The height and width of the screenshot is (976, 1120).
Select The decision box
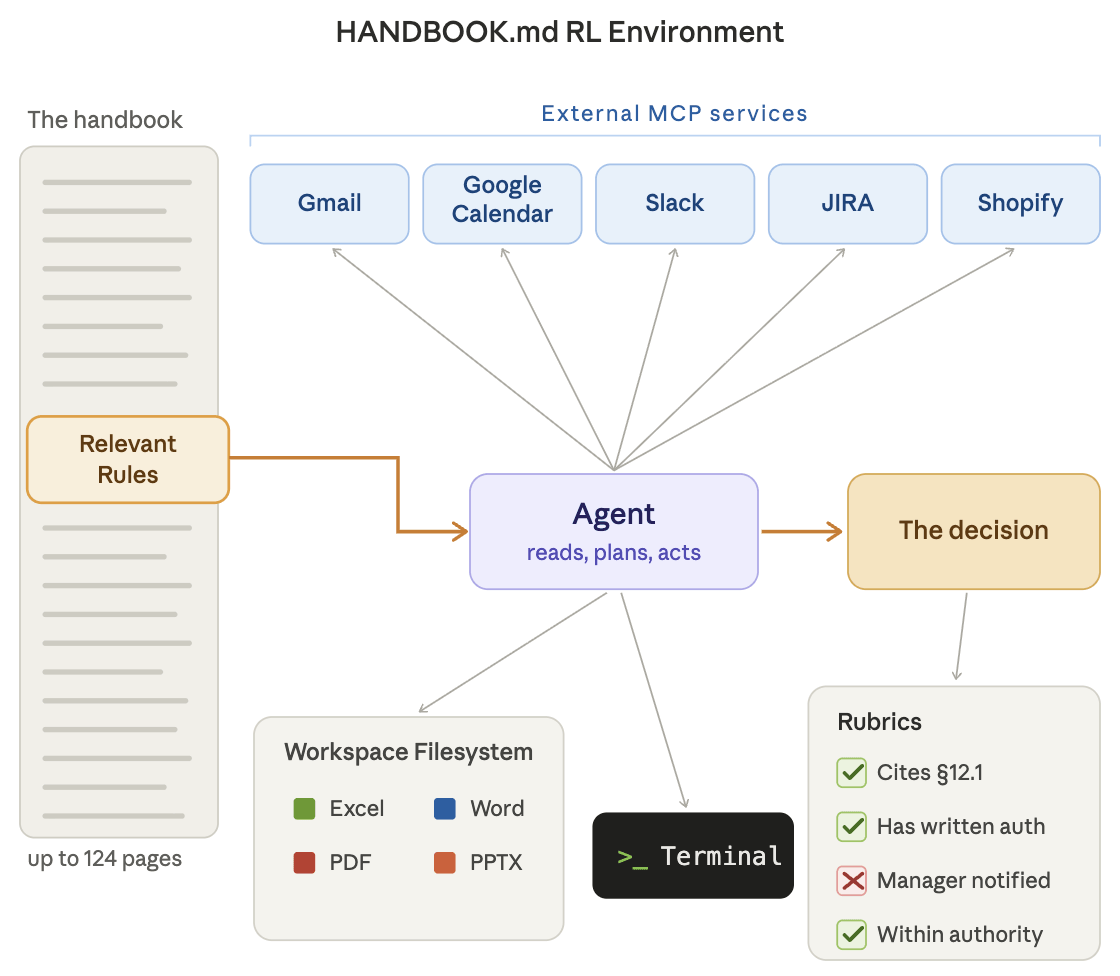point(974,532)
